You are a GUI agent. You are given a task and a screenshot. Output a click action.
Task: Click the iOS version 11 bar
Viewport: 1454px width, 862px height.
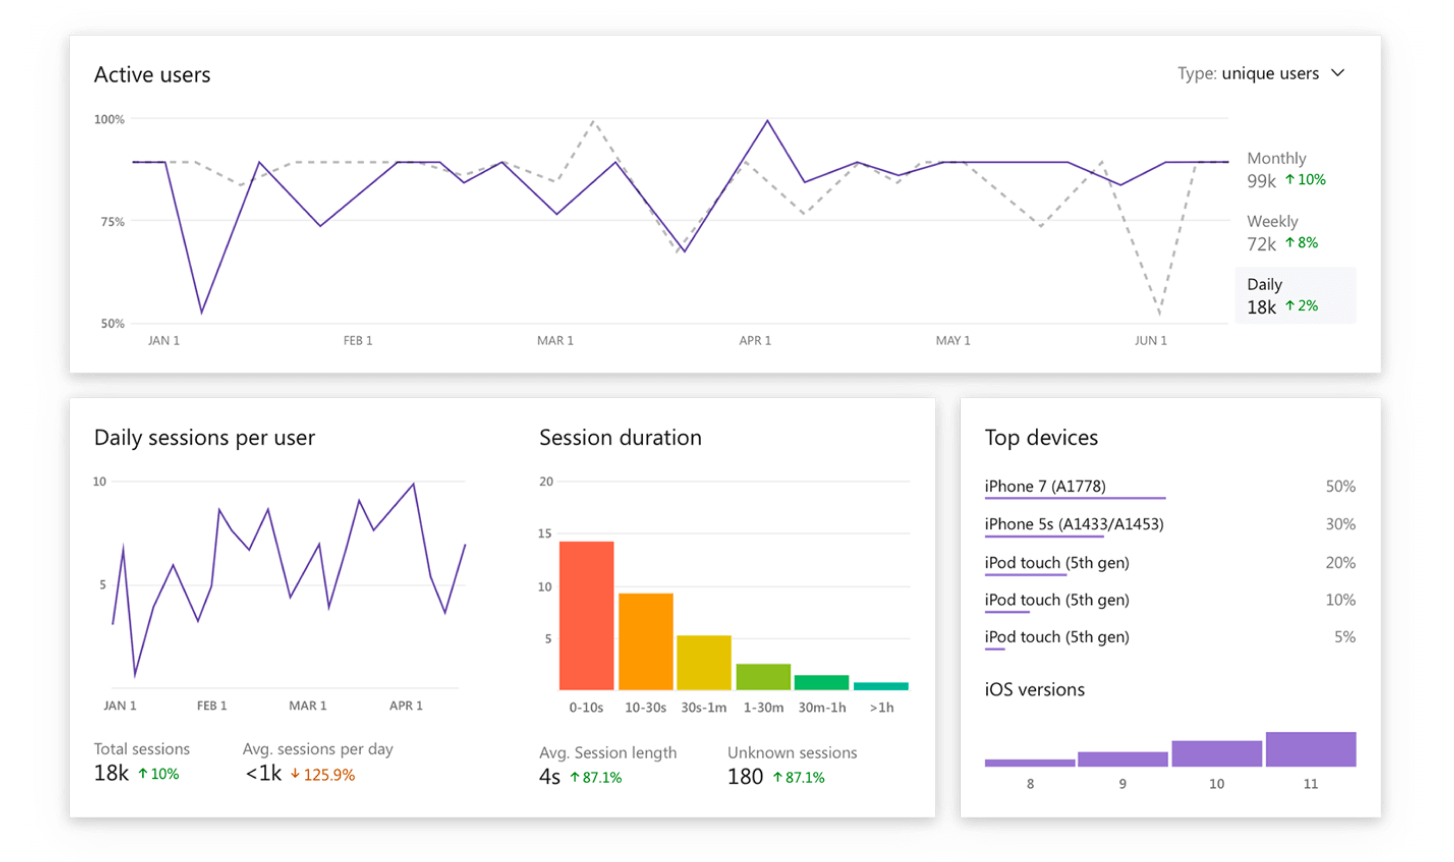1310,749
